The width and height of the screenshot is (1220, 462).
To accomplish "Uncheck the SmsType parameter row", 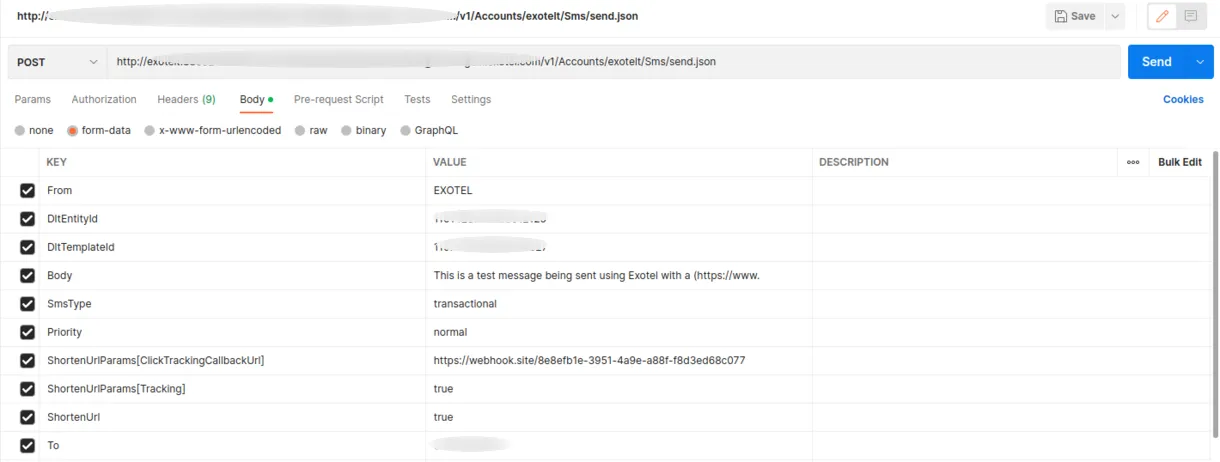I will (x=27, y=304).
